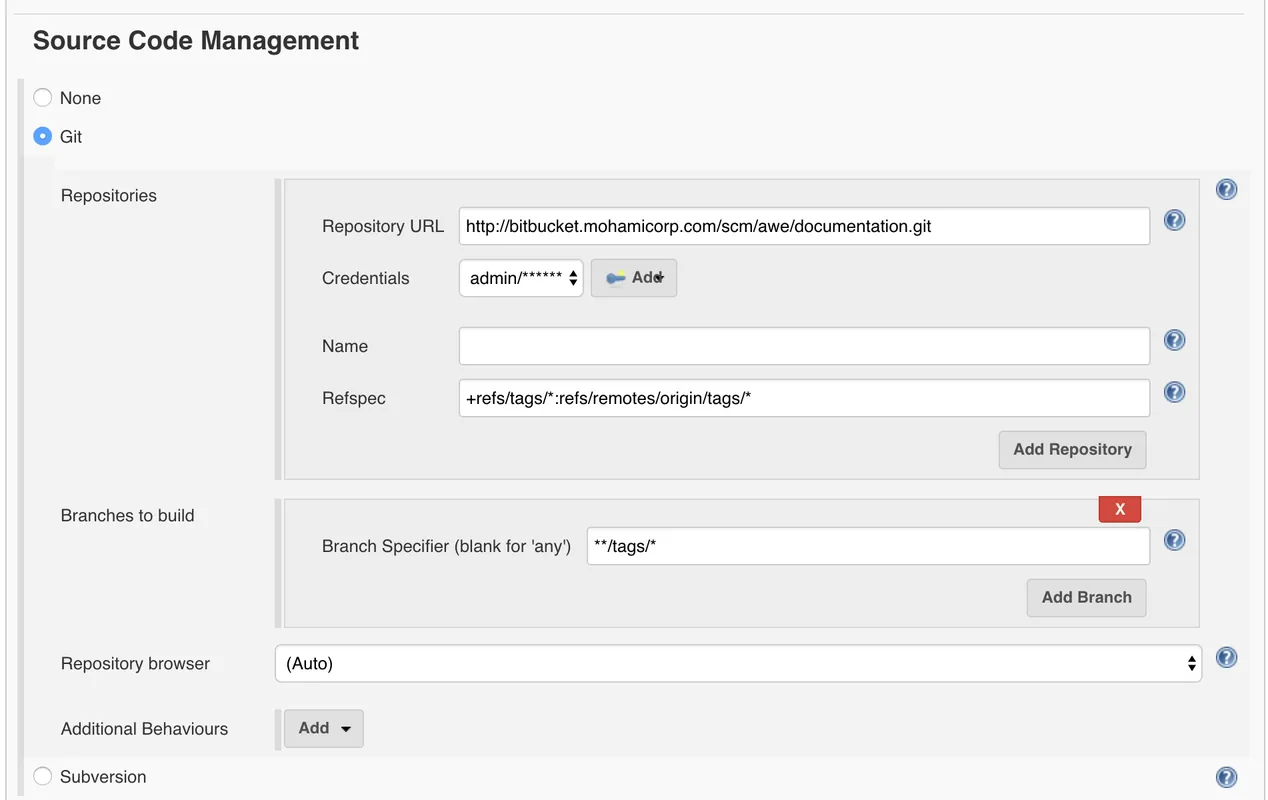Click into the Refspec input field
Viewport: 1268px width, 800px height.
point(804,398)
